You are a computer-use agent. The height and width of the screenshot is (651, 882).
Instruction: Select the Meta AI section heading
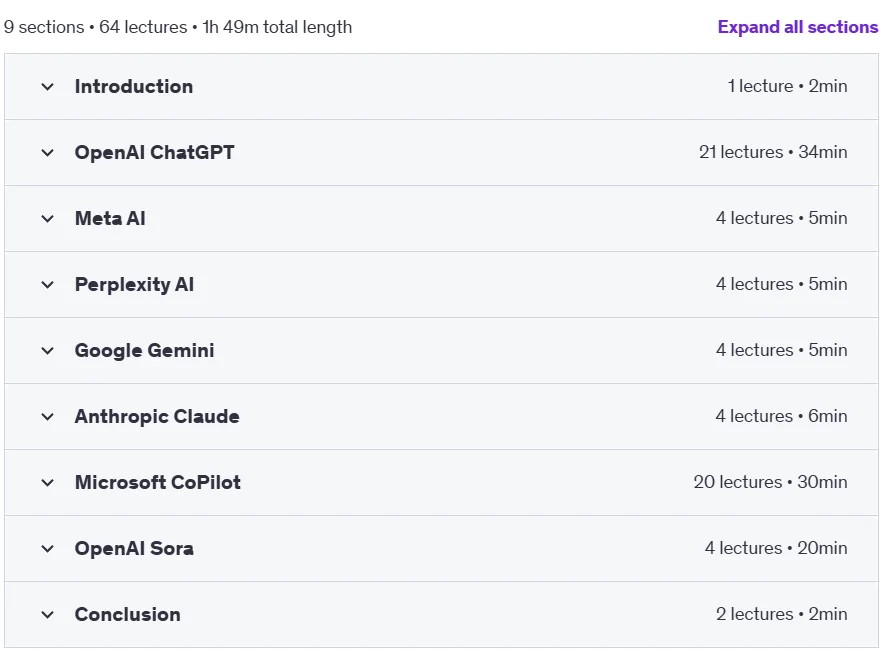(x=110, y=218)
